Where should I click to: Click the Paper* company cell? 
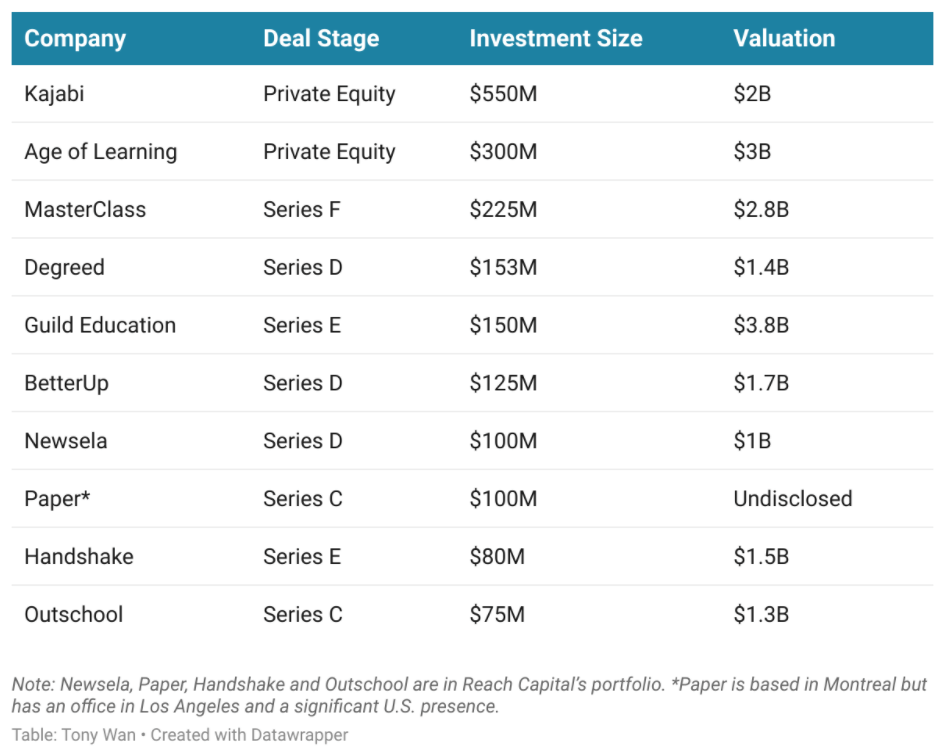coord(57,499)
